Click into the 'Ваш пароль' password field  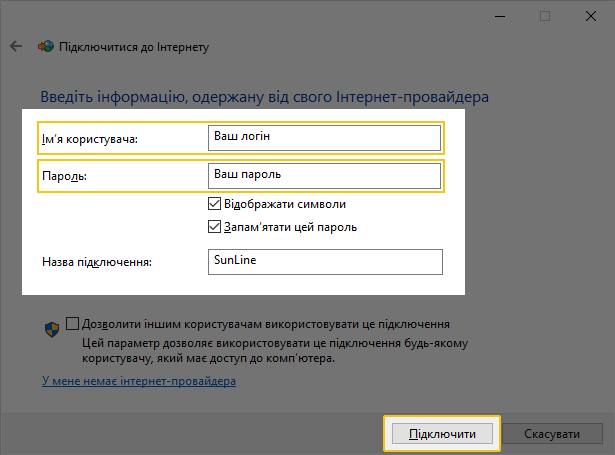(x=324, y=176)
